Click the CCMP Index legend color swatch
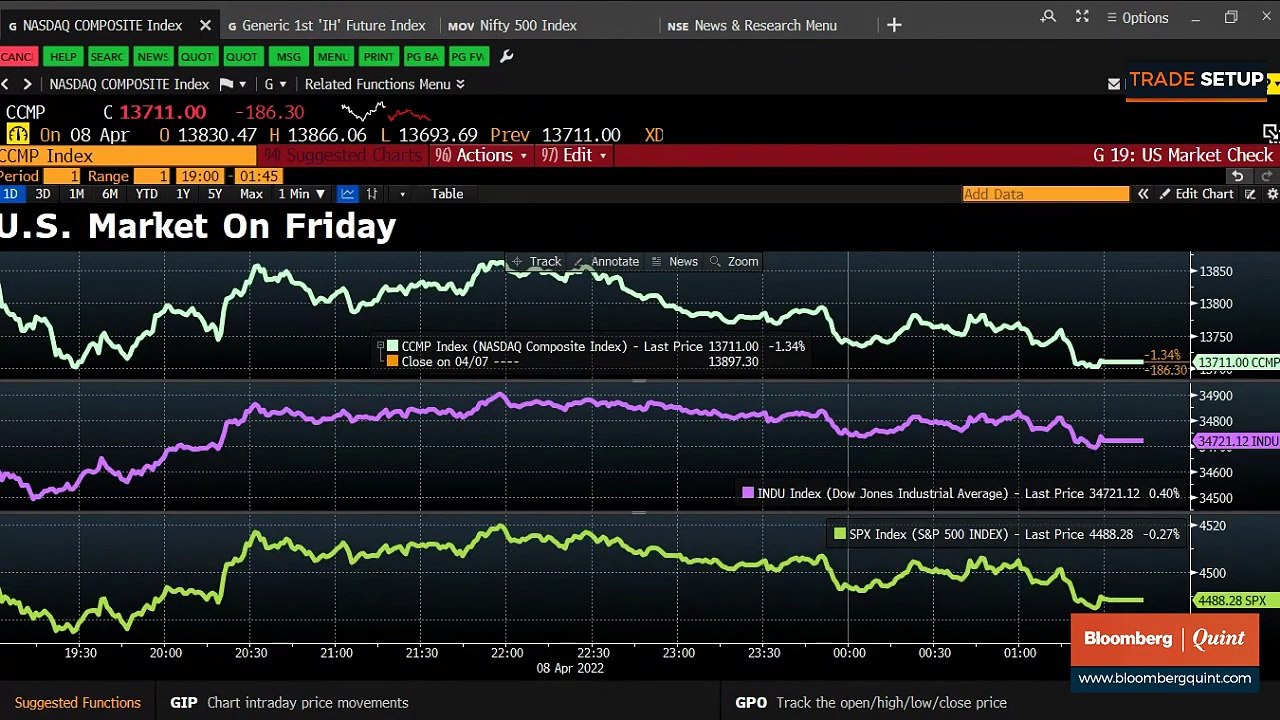Screen dimensions: 1280x720 click(x=393, y=346)
